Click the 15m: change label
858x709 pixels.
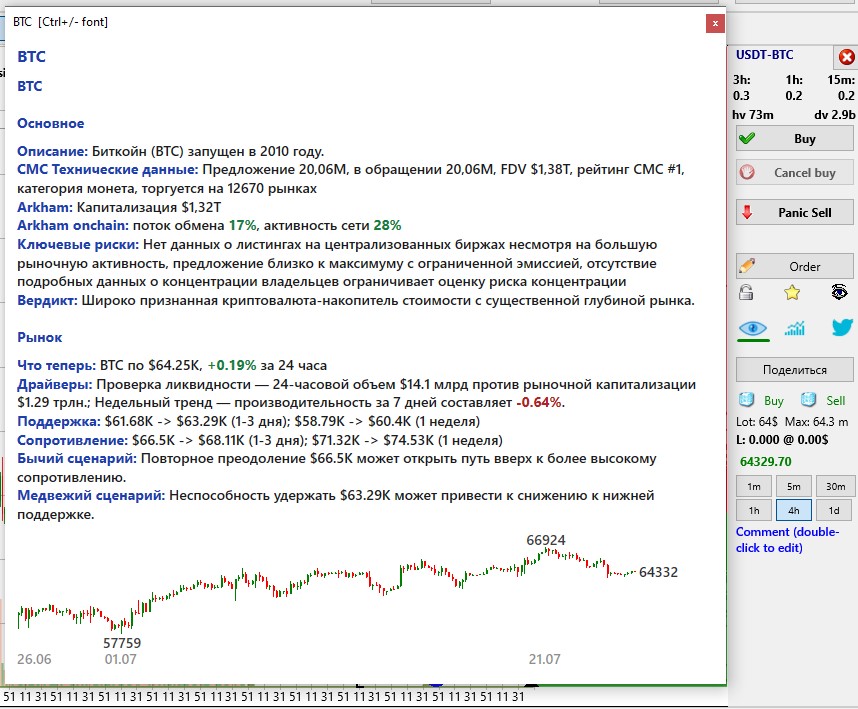(x=841, y=80)
